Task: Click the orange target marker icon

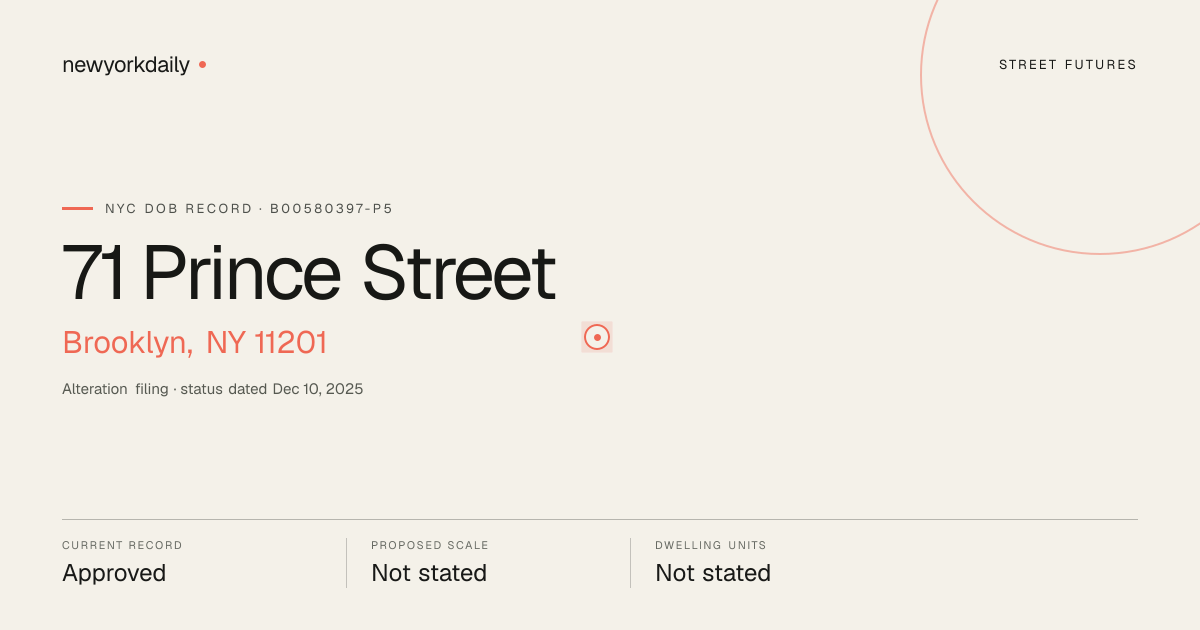Action: [x=597, y=337]
